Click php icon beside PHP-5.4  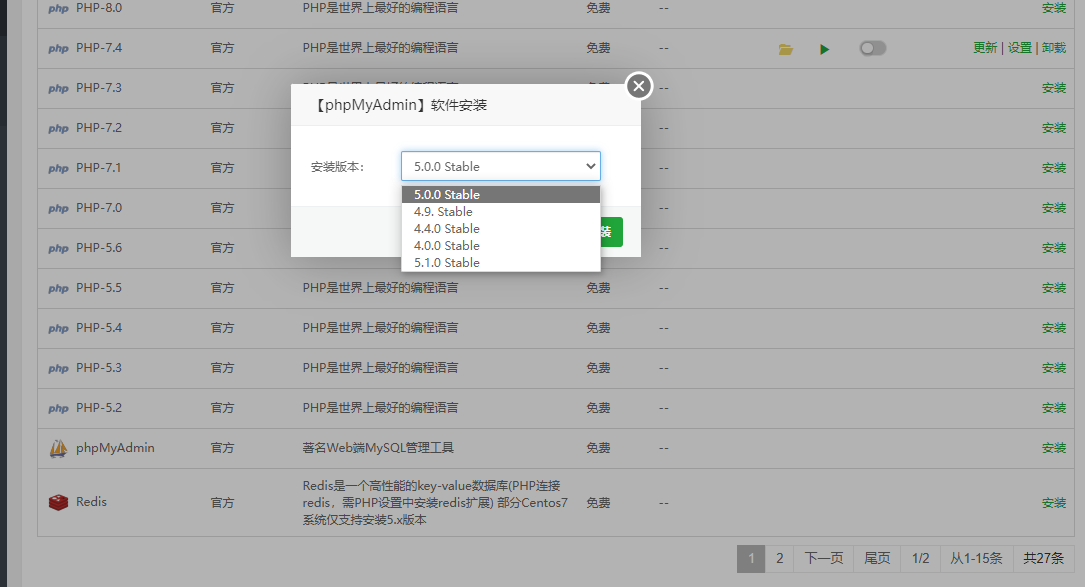point(58,329)
